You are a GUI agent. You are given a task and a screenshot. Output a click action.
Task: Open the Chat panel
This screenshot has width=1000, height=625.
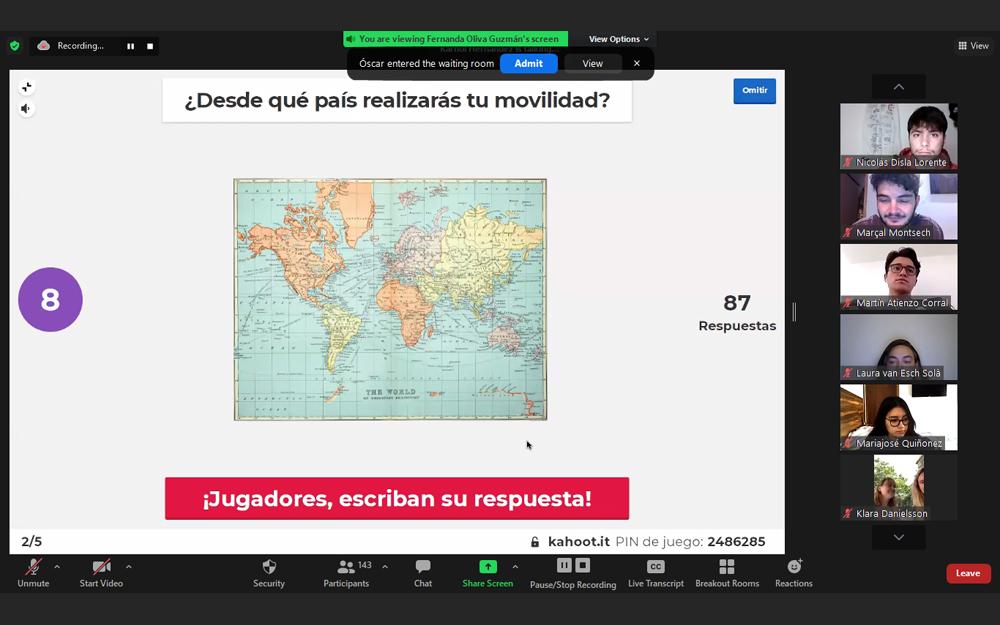pos(423,573)
